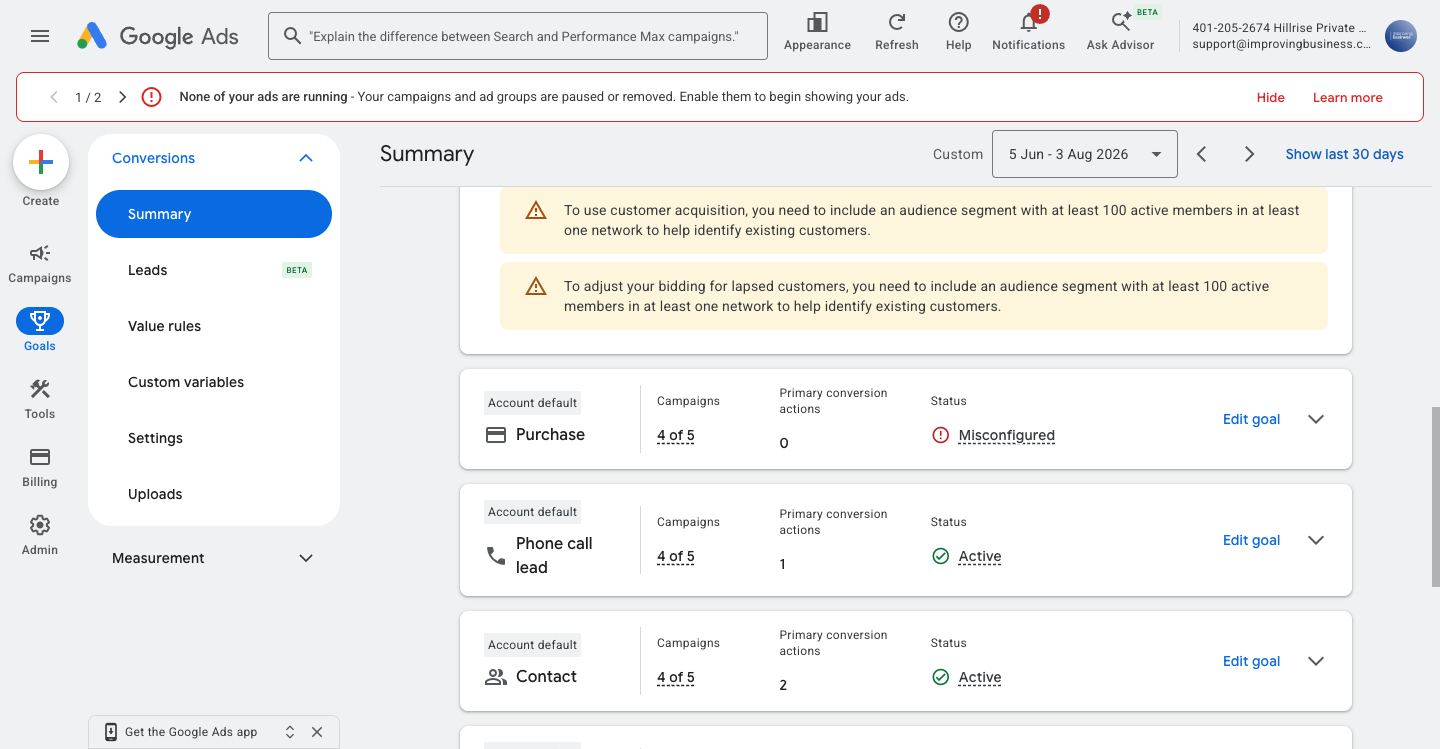Refresh the page data

(897, 32)
